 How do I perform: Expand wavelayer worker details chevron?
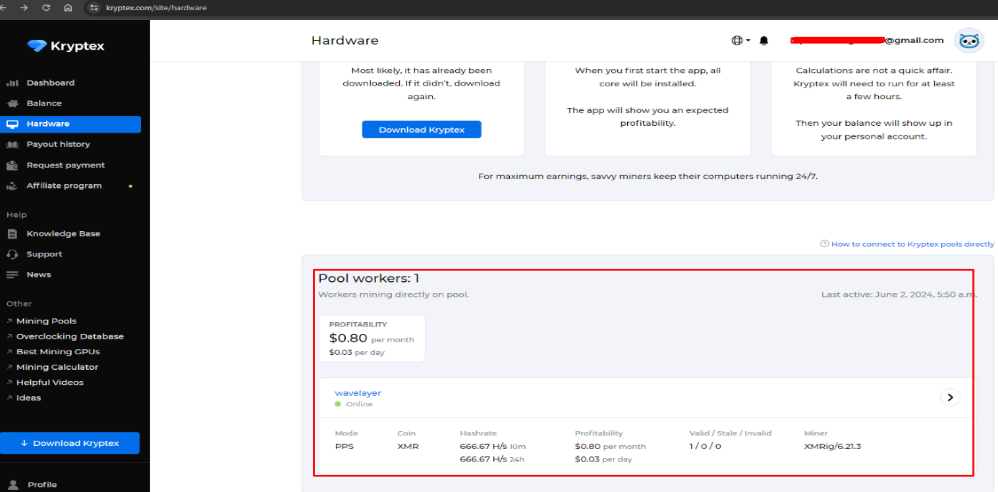tap(950, 397)
